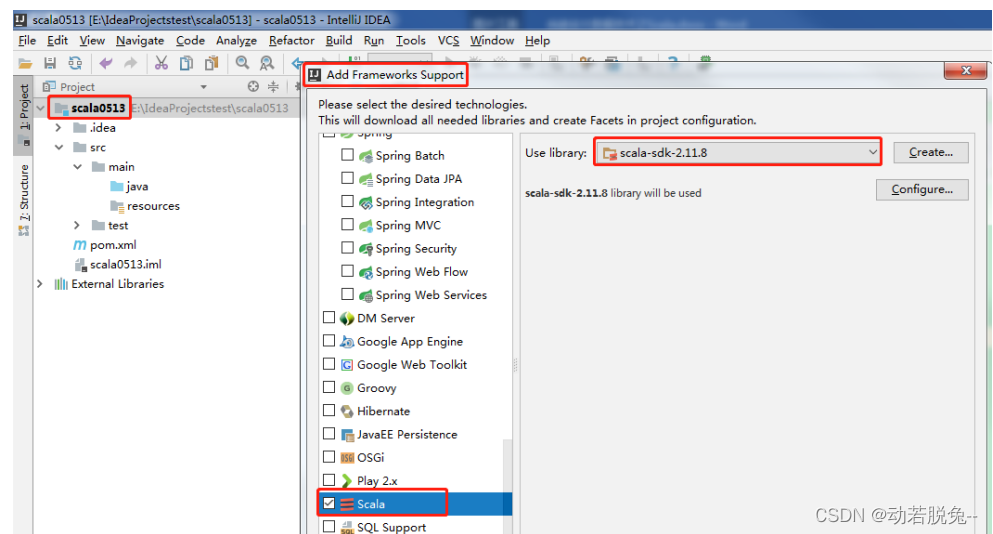Screen dimensions: 993x534
Task: Click the Undo arrow icon
Action: coord(106,63)
